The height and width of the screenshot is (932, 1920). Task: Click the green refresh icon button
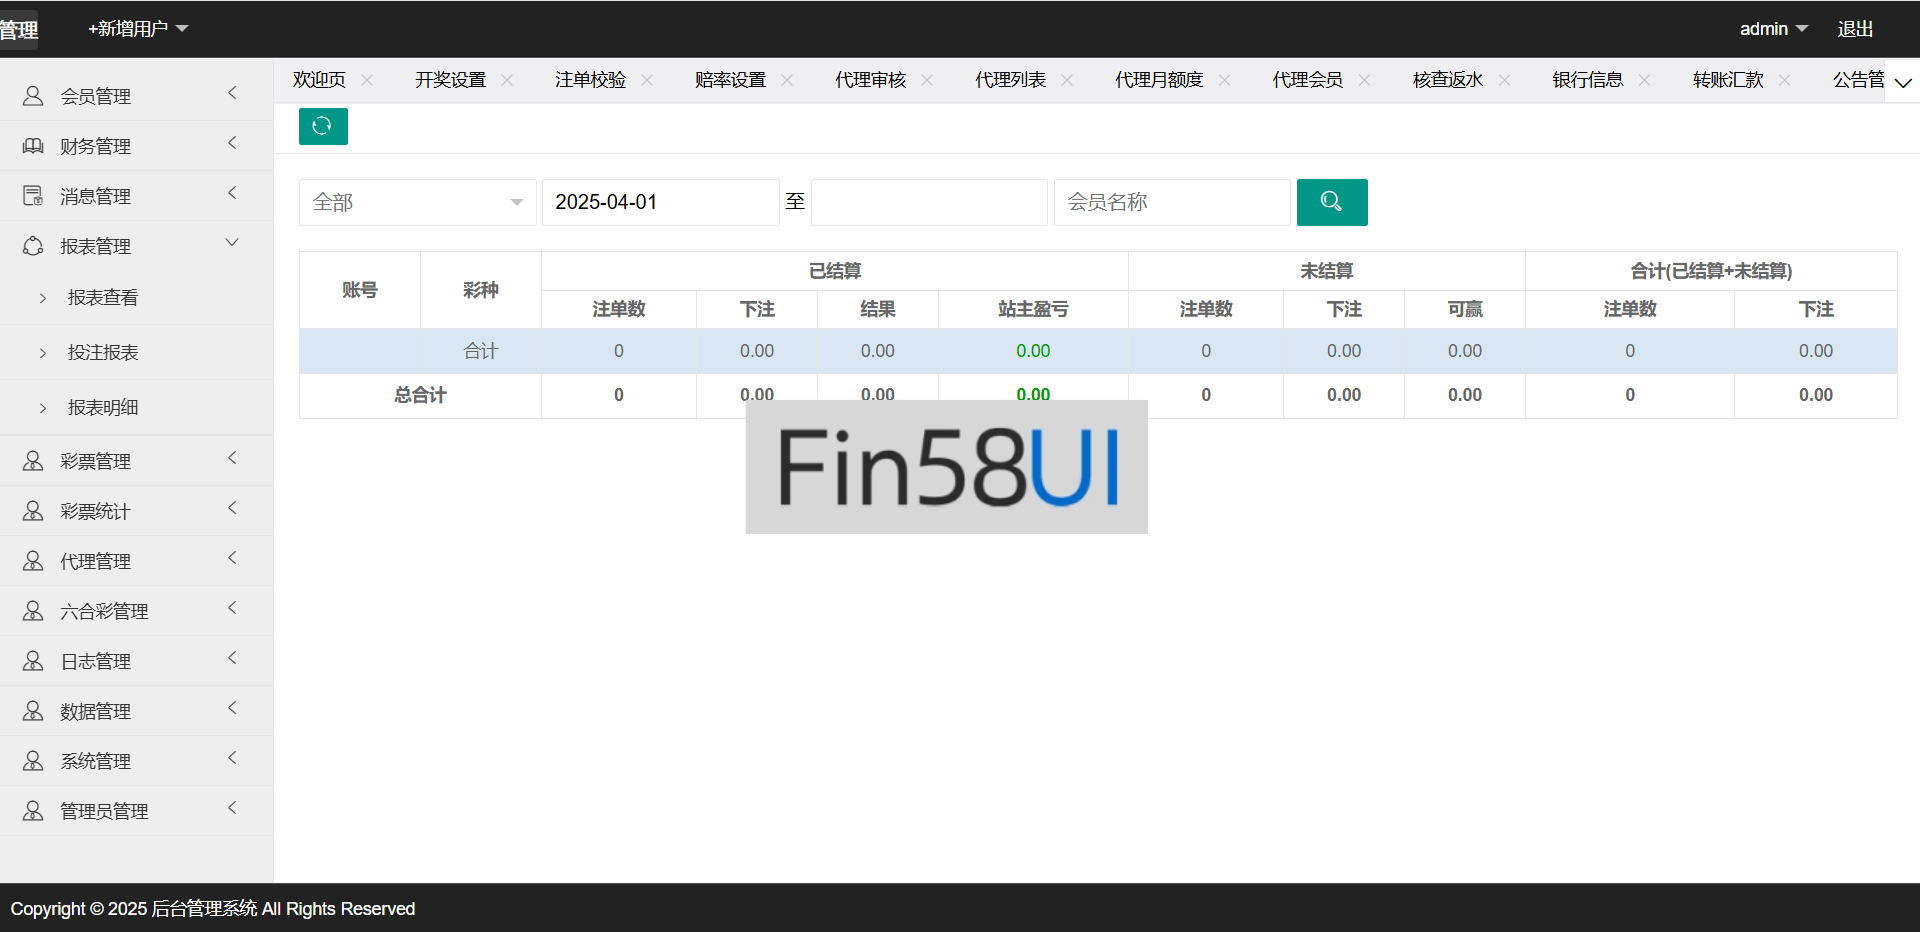tap(322, 126)
